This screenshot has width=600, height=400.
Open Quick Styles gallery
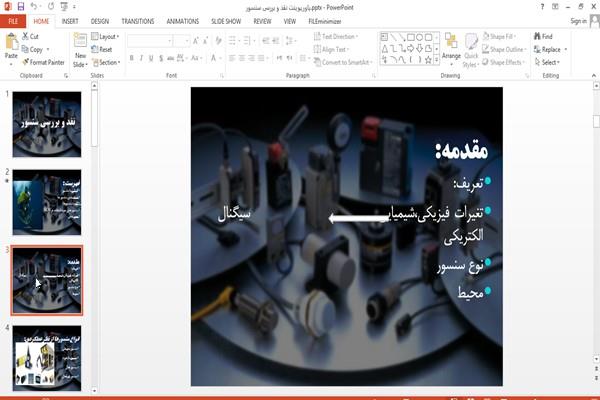click(x=471, y=51)
